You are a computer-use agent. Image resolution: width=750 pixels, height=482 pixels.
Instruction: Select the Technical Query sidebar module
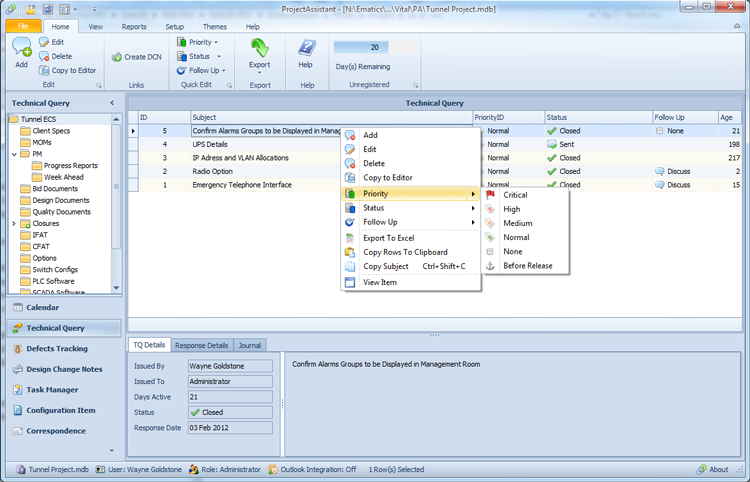pyautogui.click(x=64, y=328)
